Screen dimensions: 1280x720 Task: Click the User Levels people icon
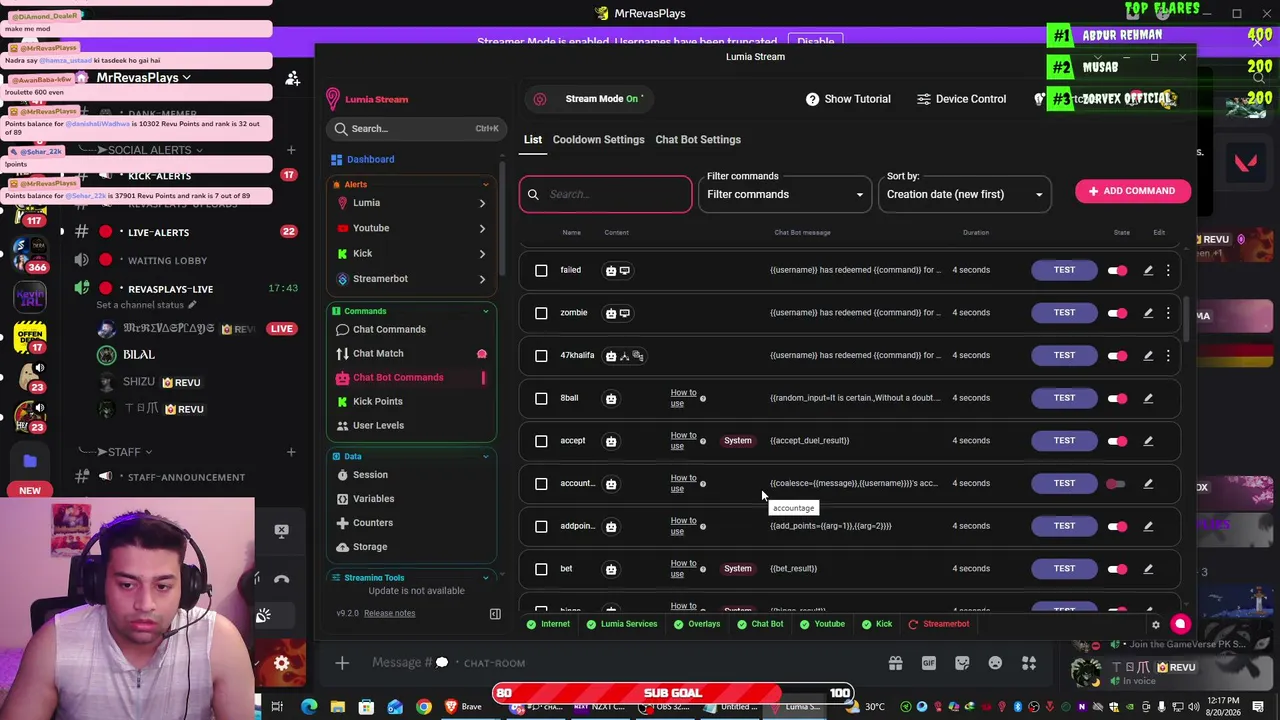[x=342, y=425]
